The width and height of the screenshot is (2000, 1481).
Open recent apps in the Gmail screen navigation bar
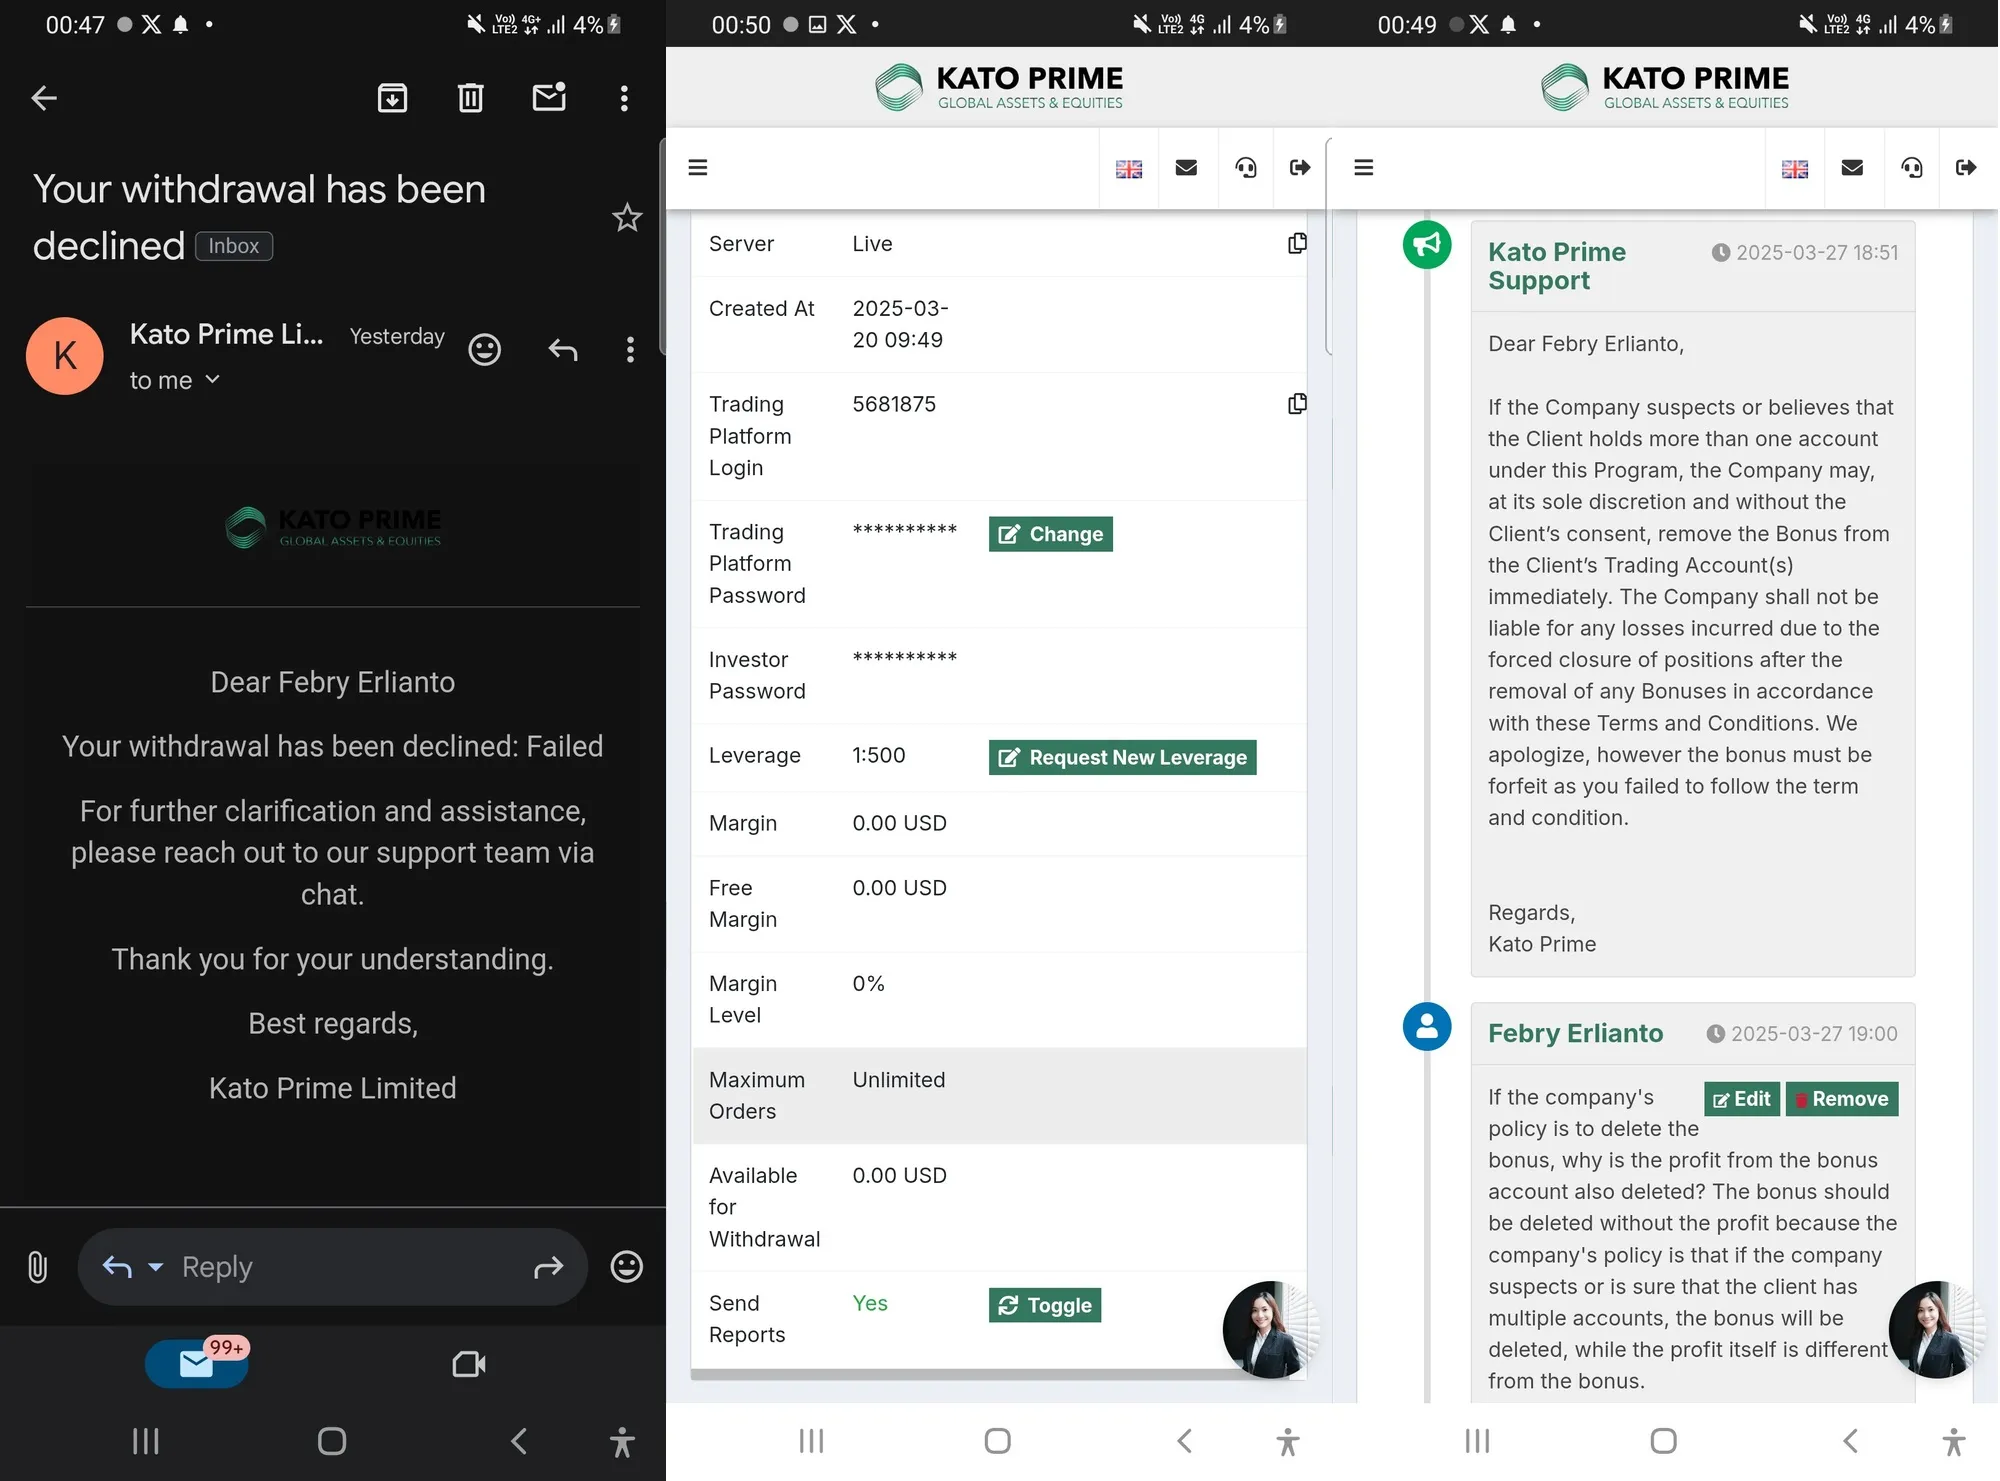coord(146,1441)
